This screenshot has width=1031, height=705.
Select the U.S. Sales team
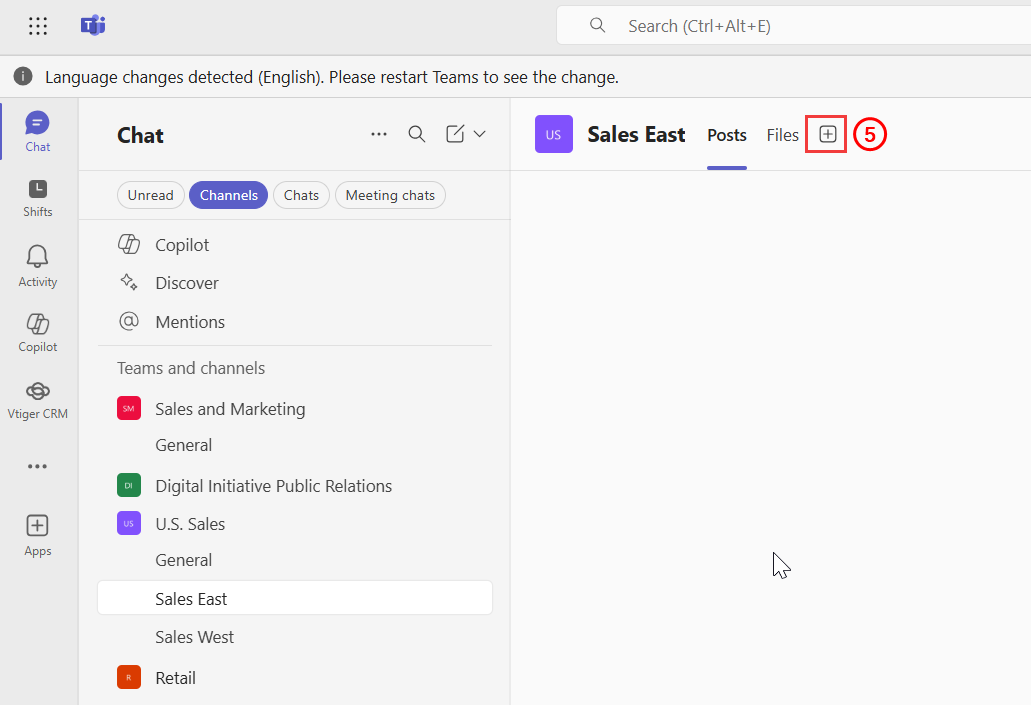[190, 524]
